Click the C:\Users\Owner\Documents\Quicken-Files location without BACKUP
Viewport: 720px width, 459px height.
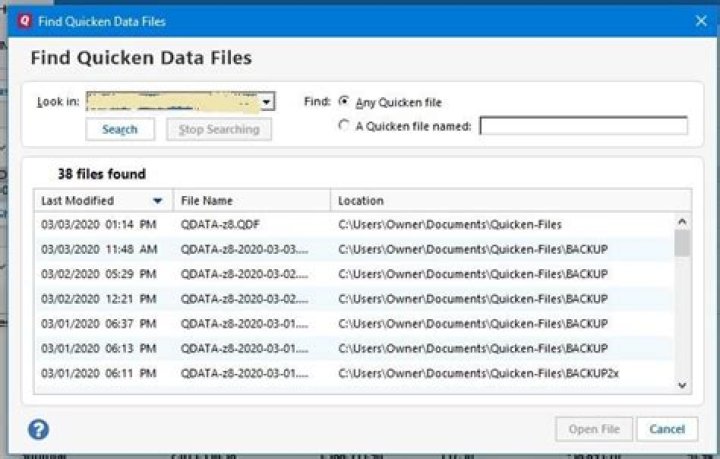[450, 224]
